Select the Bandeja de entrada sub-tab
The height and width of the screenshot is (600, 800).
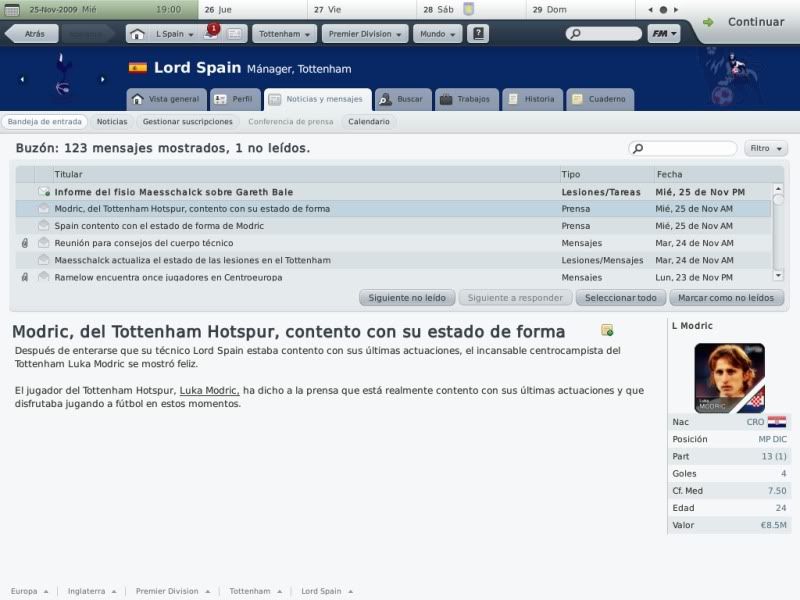(x=44, y=121)
